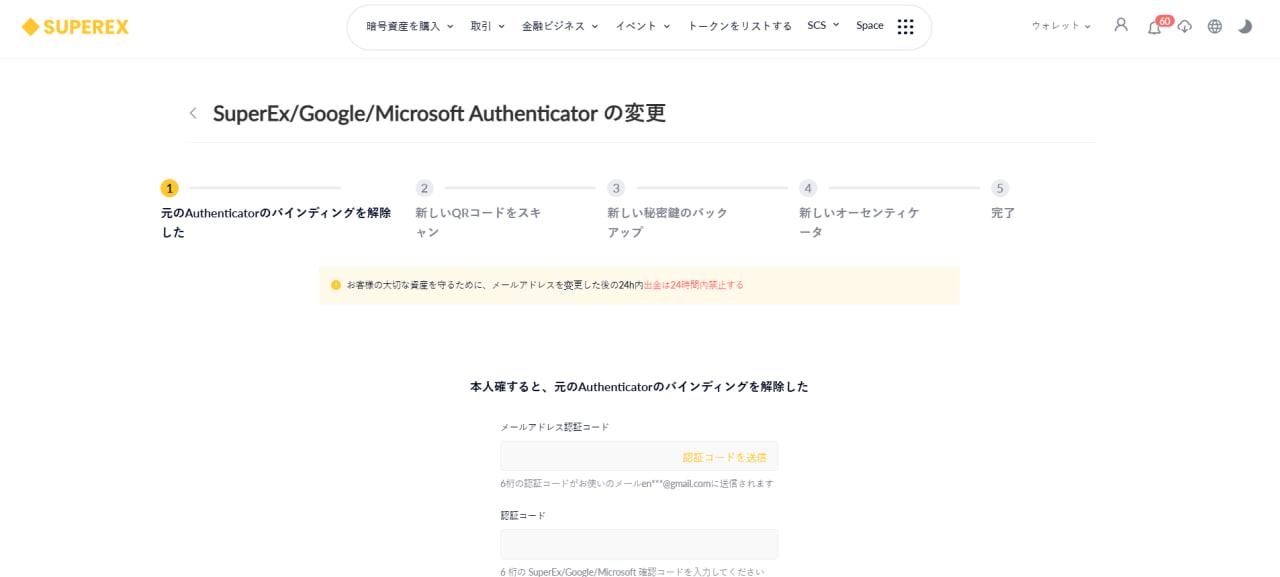
Task: Click トークンをリストする in the navigation bar
Action: click(741, 26)
